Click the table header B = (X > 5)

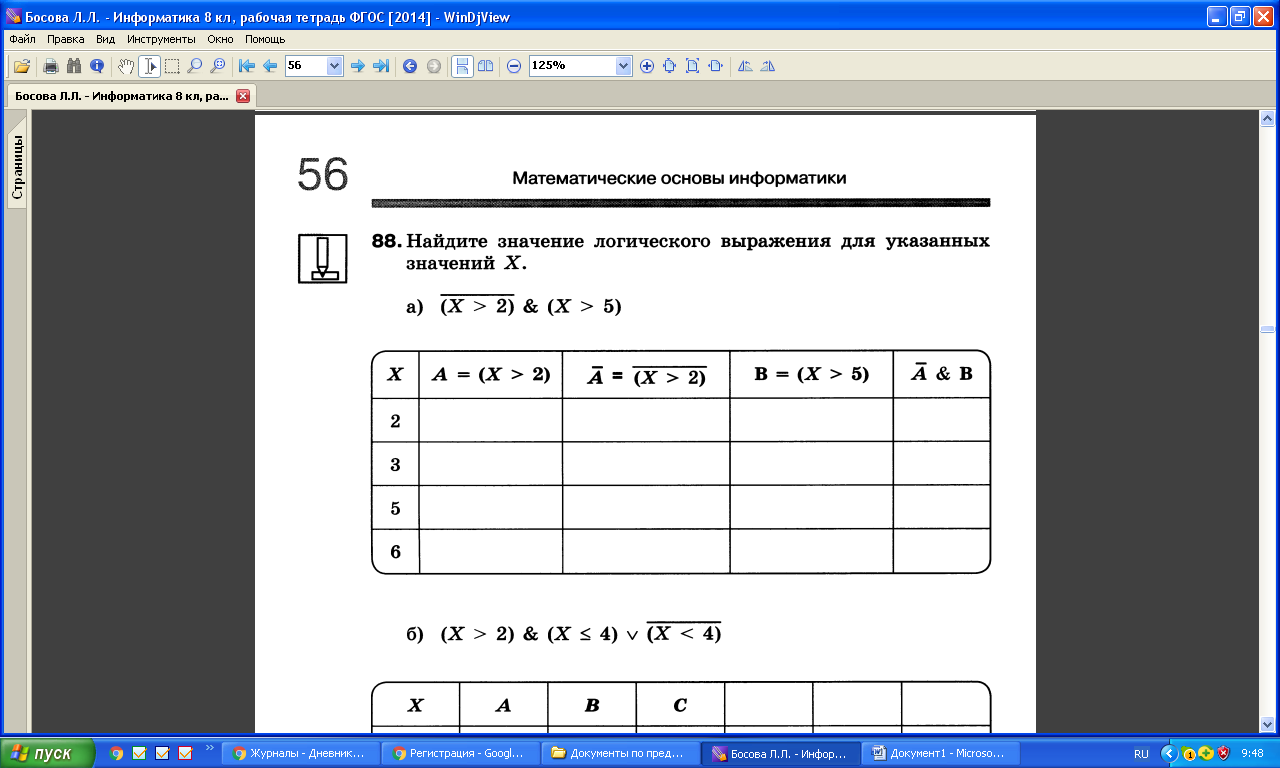811,375
